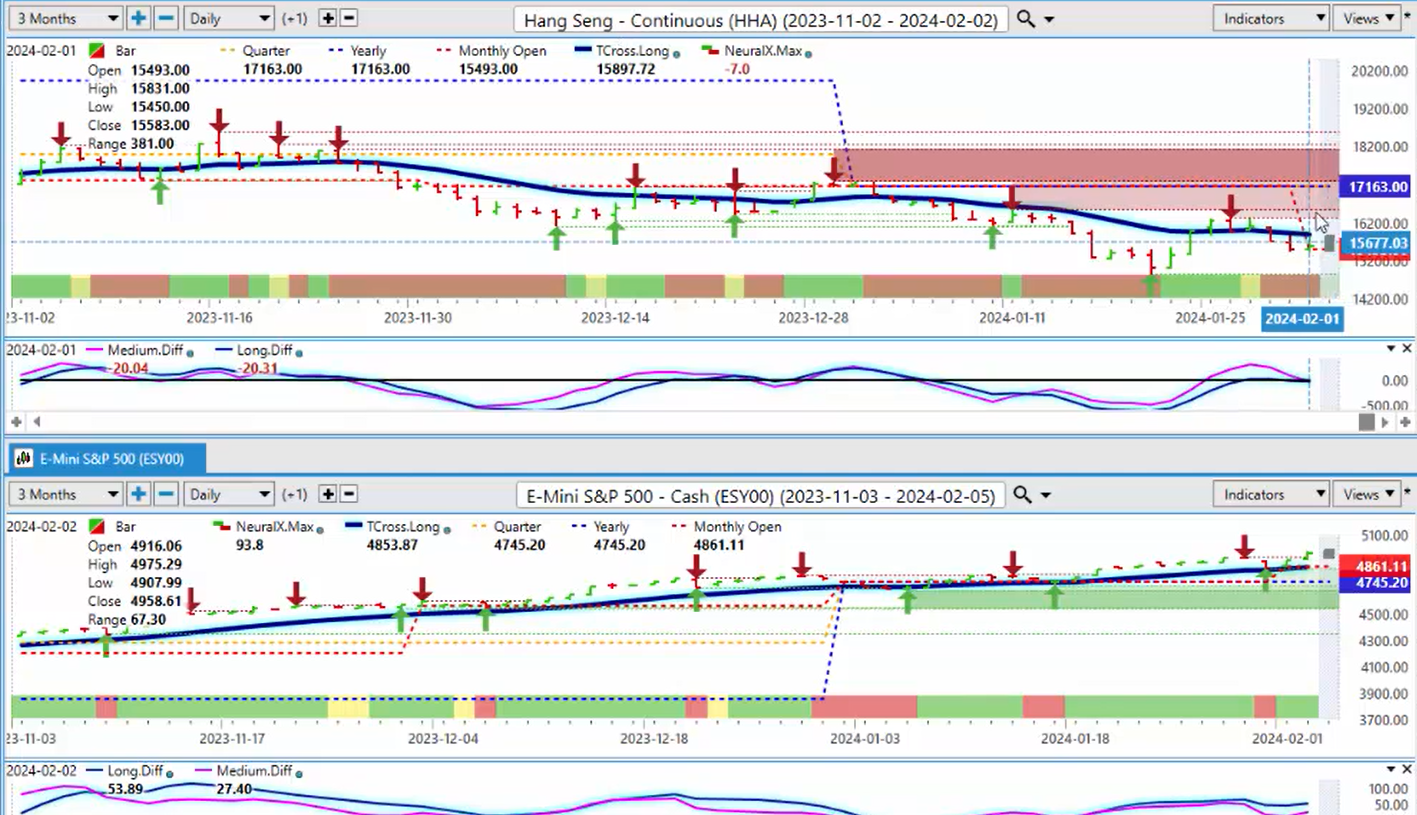
Task: Open the Views dropdown on E-Mini chart
Action: [x=1368, y=494]
